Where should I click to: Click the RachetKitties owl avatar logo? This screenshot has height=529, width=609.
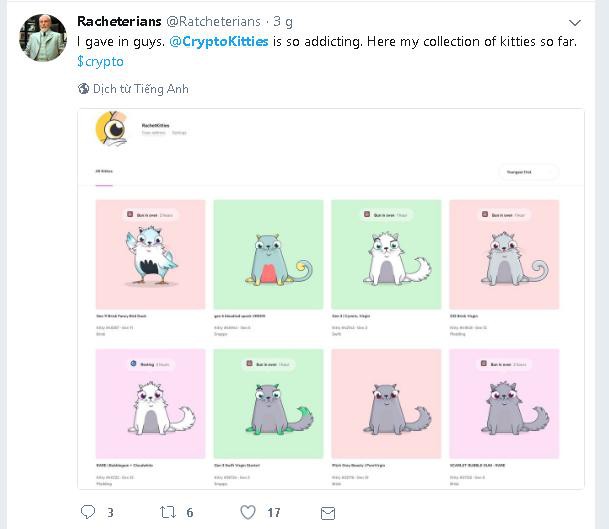pos(112,130)
